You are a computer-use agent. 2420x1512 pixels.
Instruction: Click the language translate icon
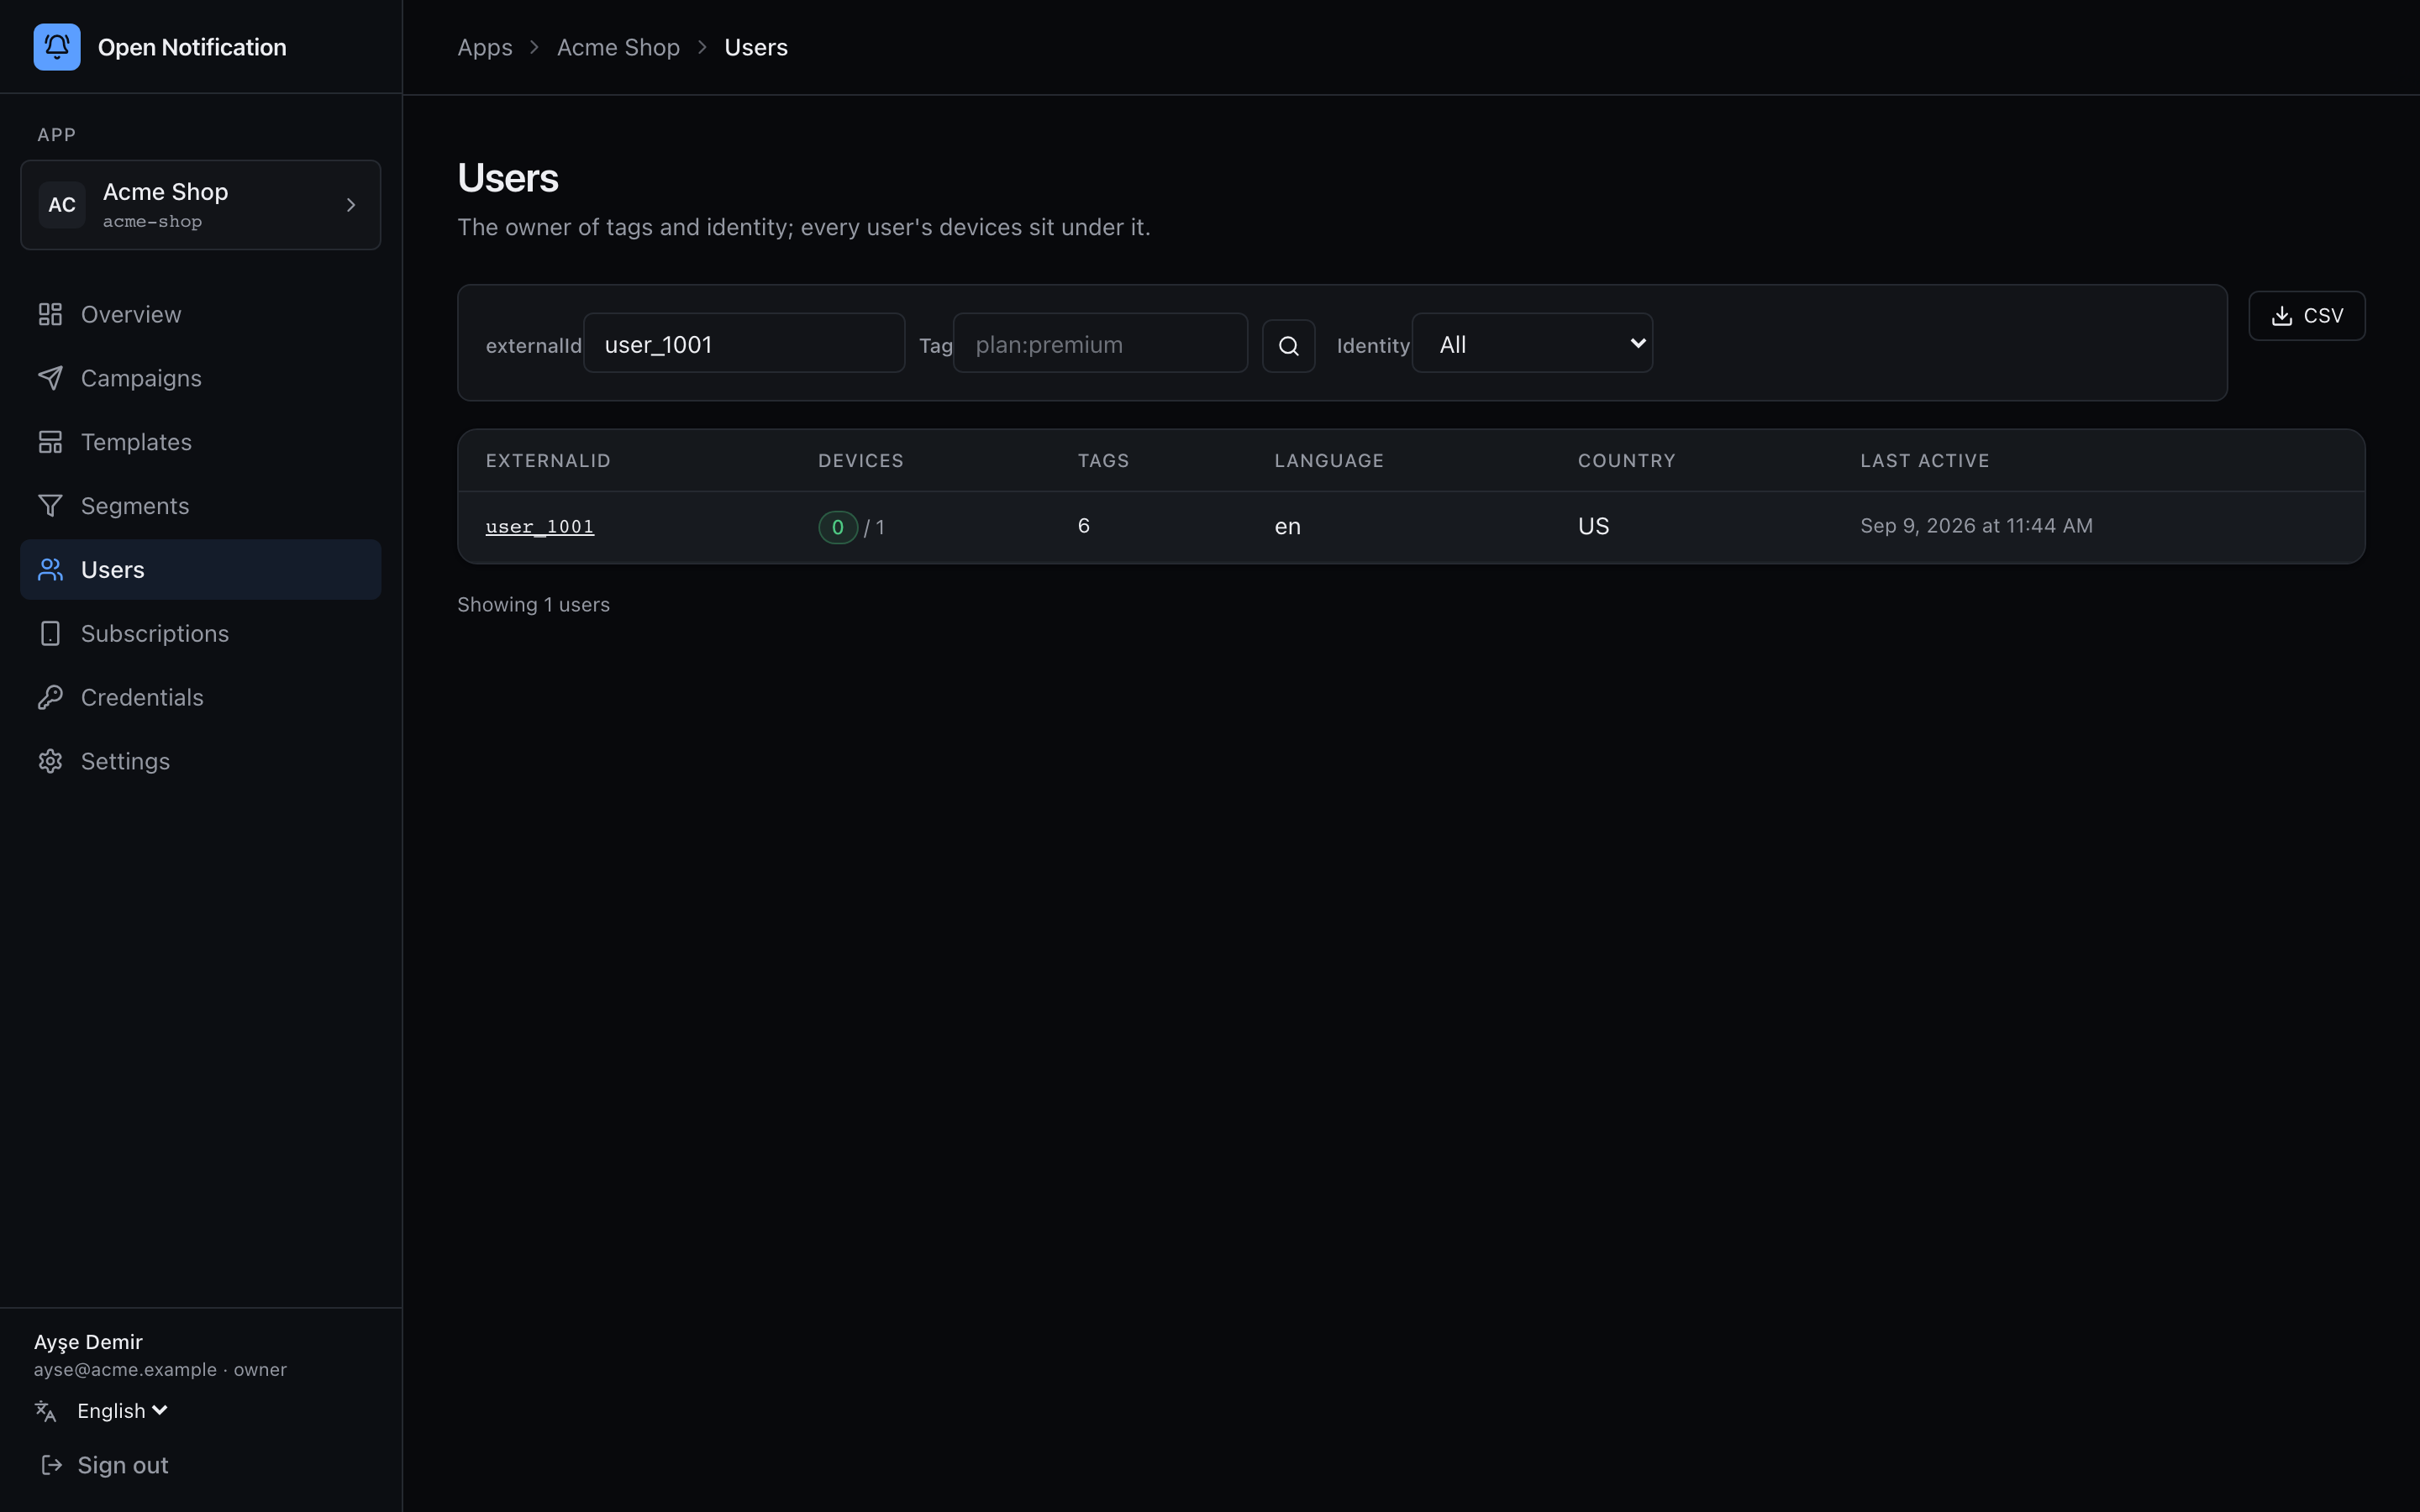(x=45, y=1411)
